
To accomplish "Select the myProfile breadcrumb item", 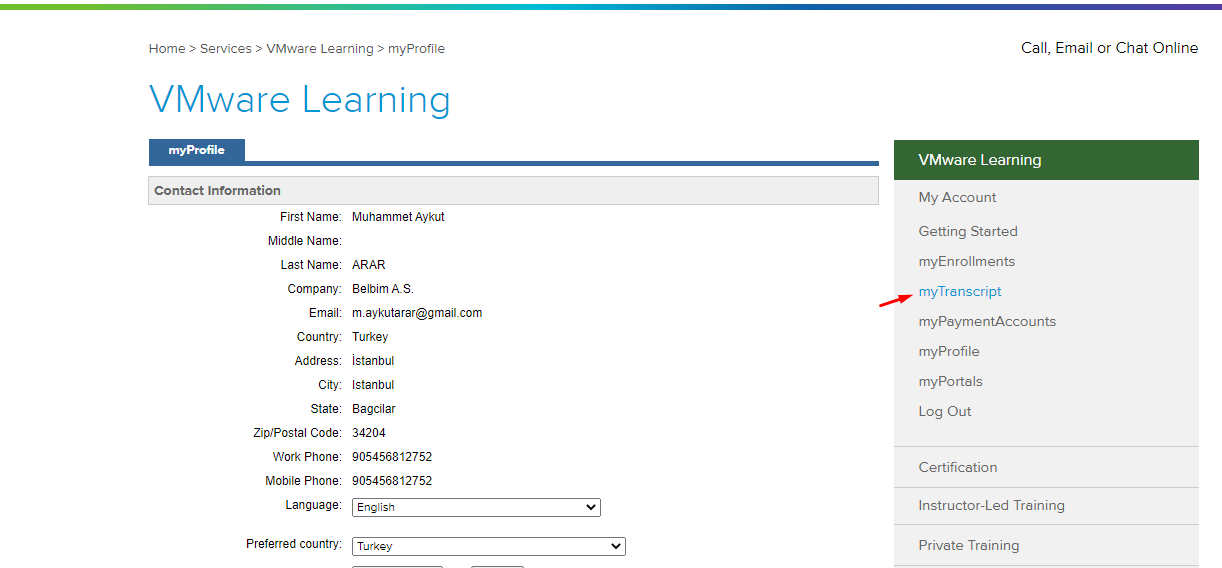I will pyautogui.click(x=416, y=48).
